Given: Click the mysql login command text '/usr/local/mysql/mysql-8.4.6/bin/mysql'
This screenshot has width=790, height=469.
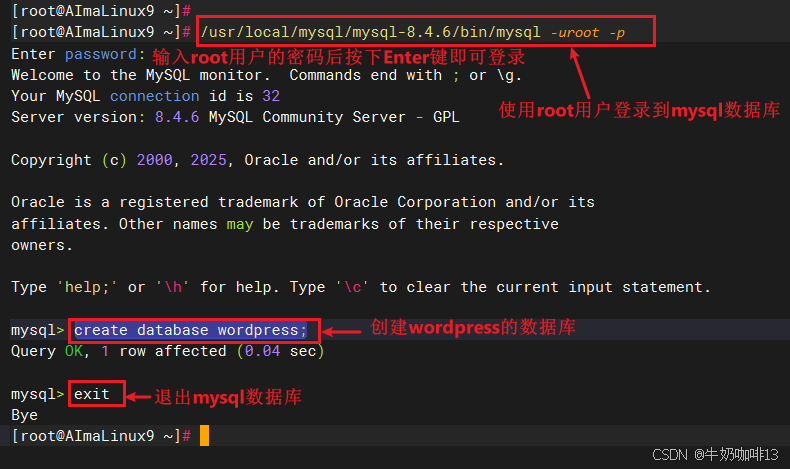Looking at the screenshot, I should pyautogui.click(x=370, y=32).
